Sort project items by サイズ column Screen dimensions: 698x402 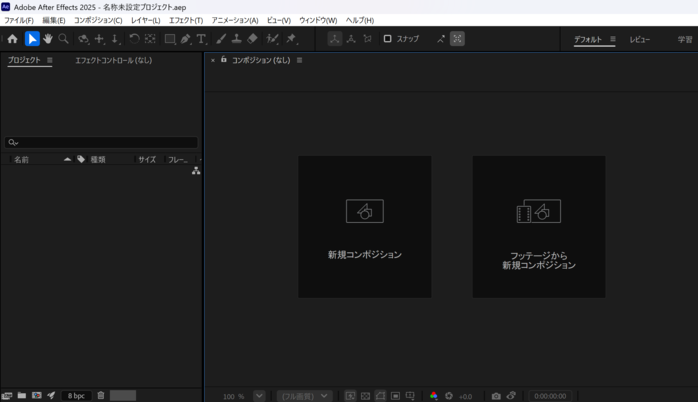tap(147, 159)
